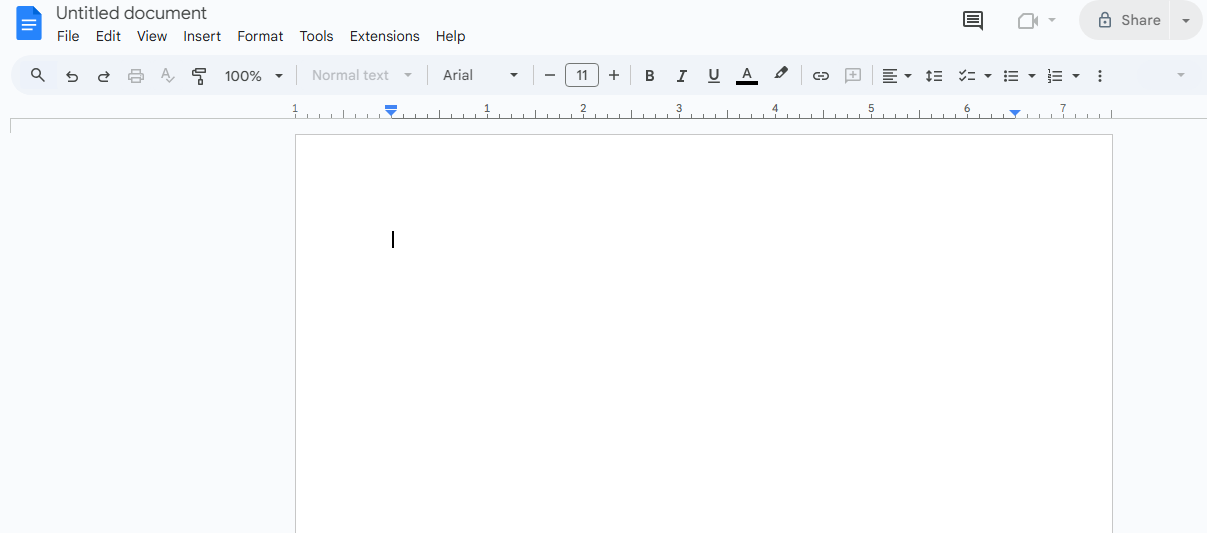1207x533 pixels.
Task: Redo the last undone action
Action: click(103, 76)
